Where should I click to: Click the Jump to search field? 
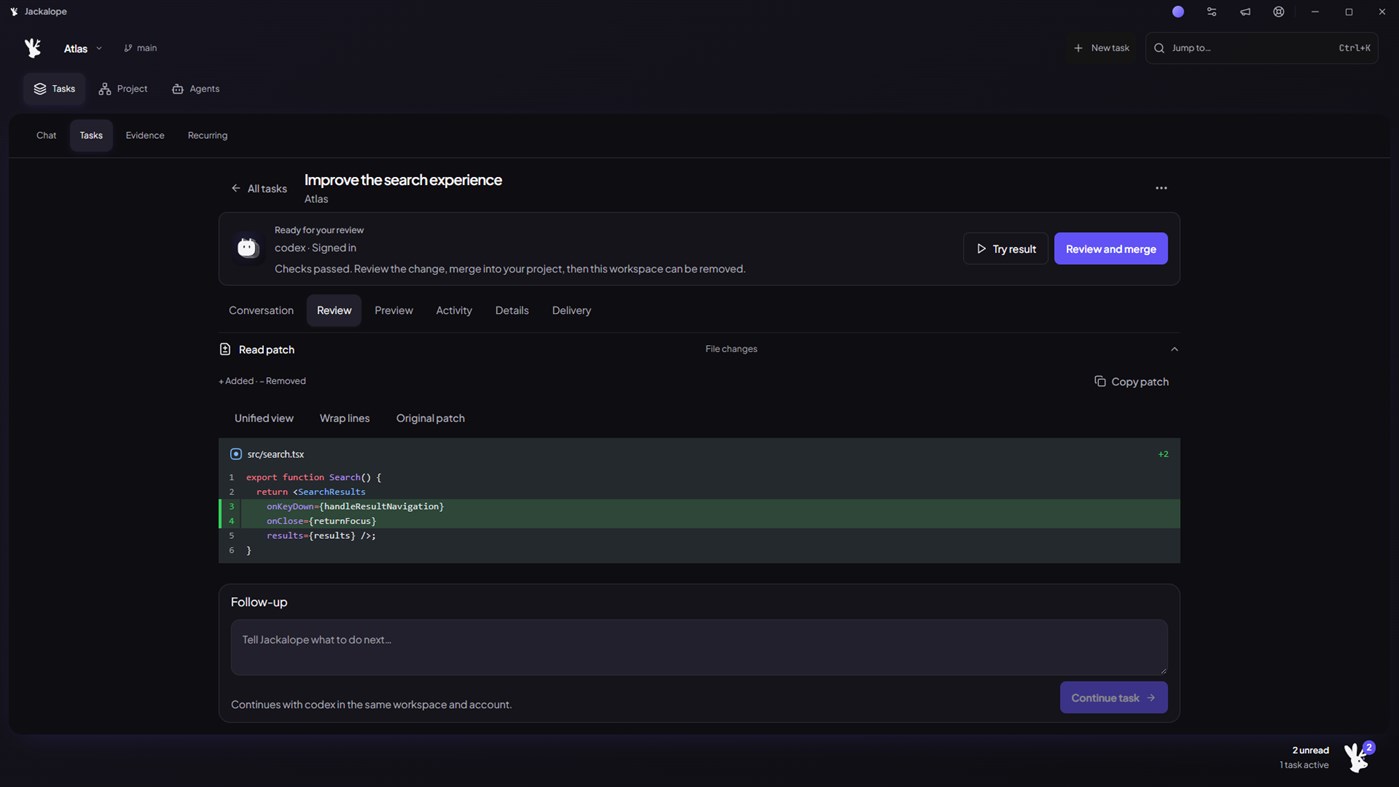(1261, 48)
